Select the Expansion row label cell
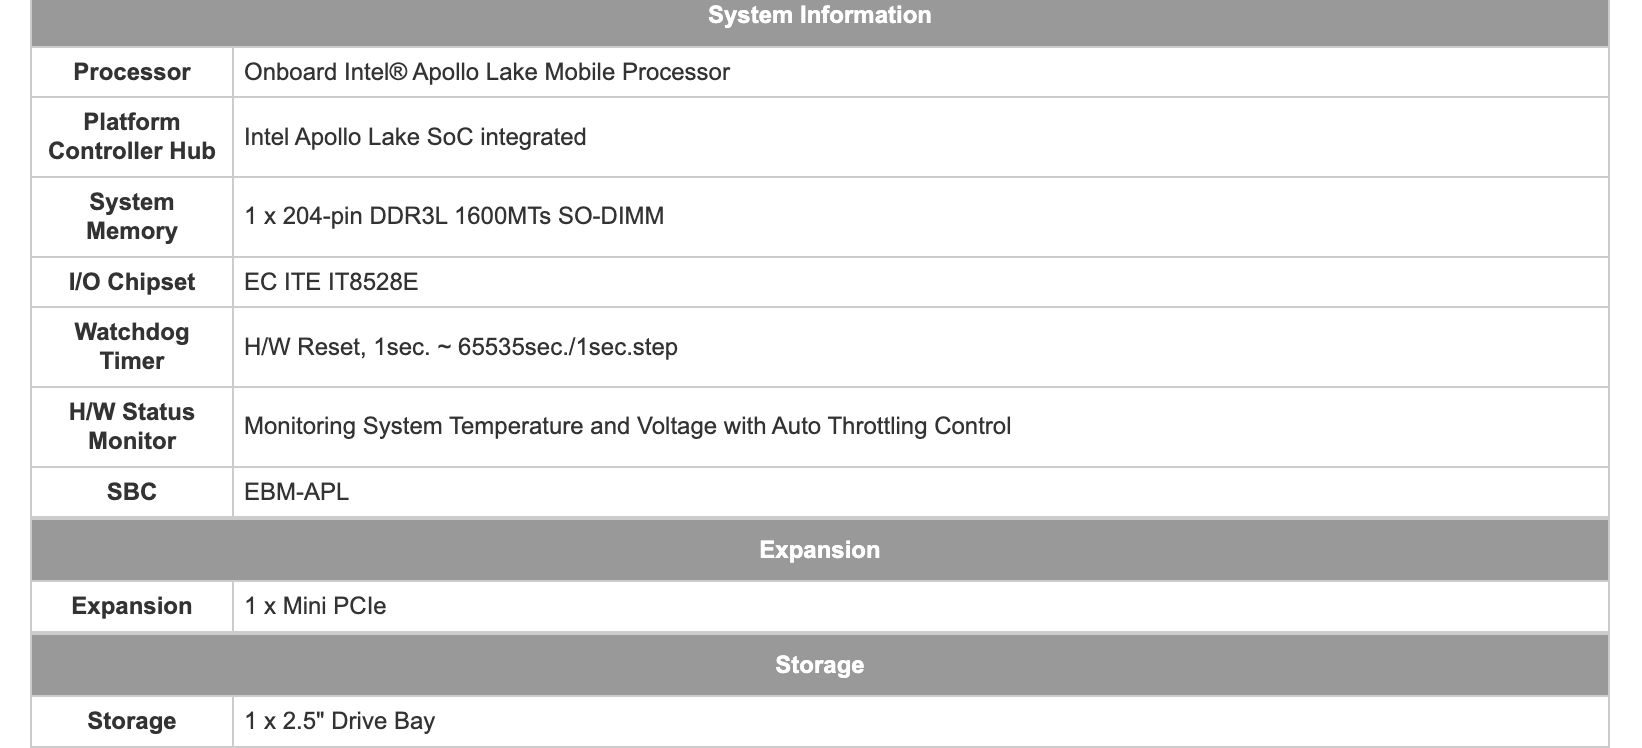Image resolution: width=1642 pixels, height=748 pixels. (x=132, y=606)
